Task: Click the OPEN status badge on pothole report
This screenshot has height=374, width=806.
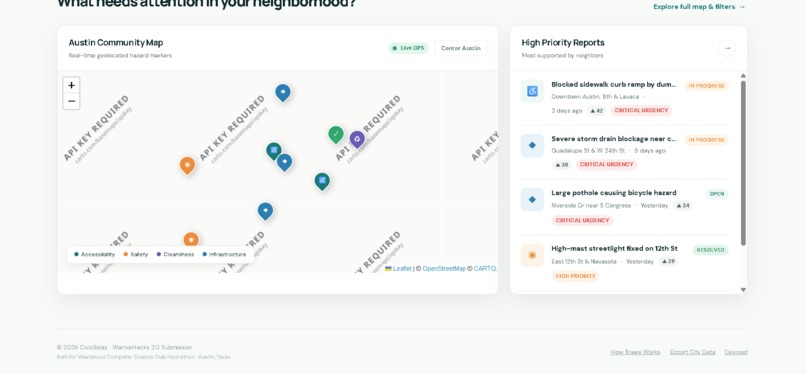Action: [717, 194]
